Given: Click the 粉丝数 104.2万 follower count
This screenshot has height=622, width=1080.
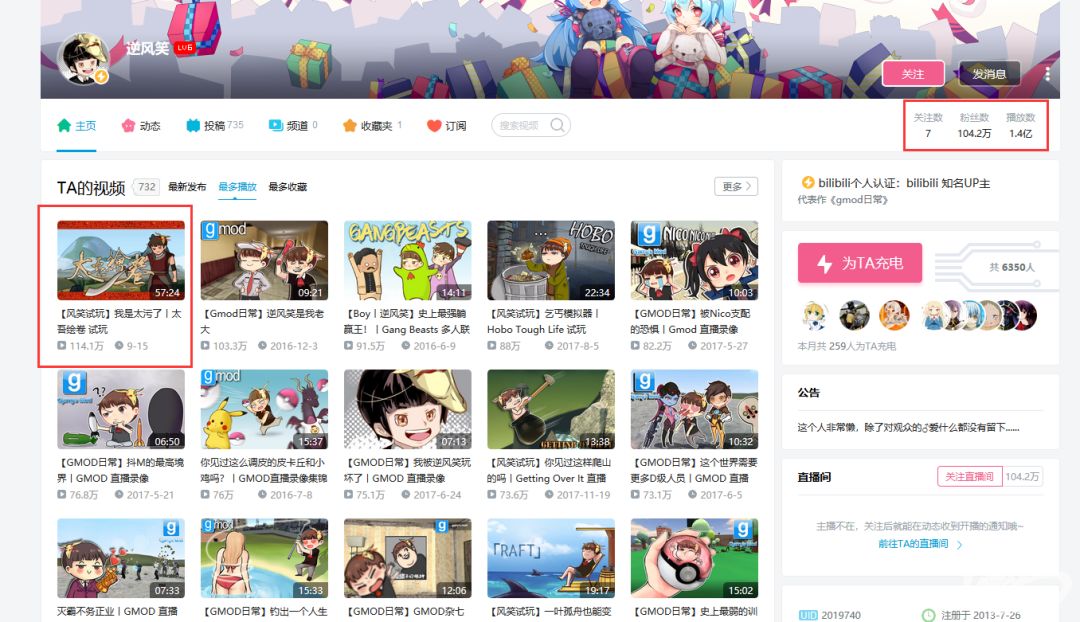Looking at the screenshot, I should tap(974, 125).
